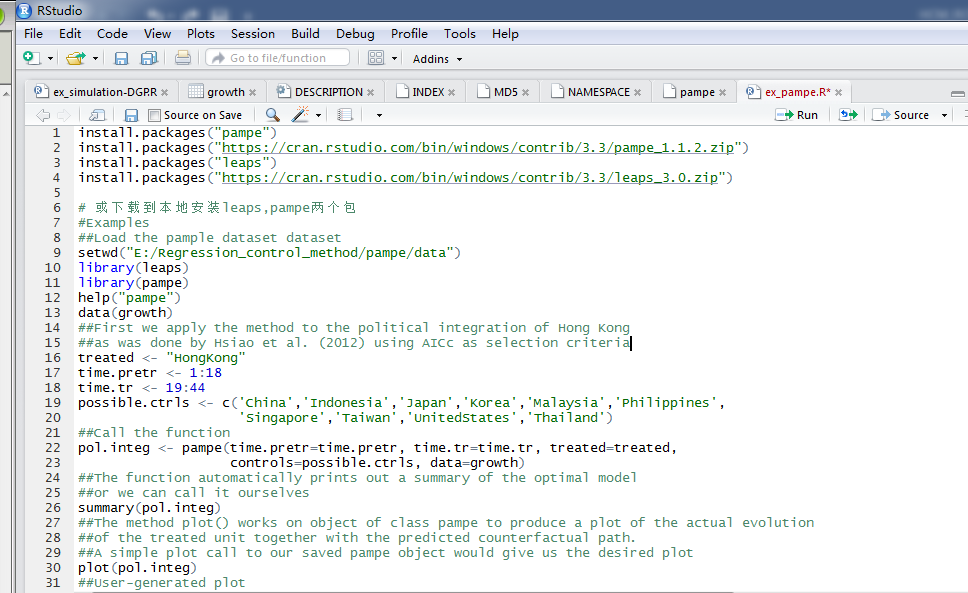Minimize the source editor pane
Viewport: 968px width, 593px height.
958,94
